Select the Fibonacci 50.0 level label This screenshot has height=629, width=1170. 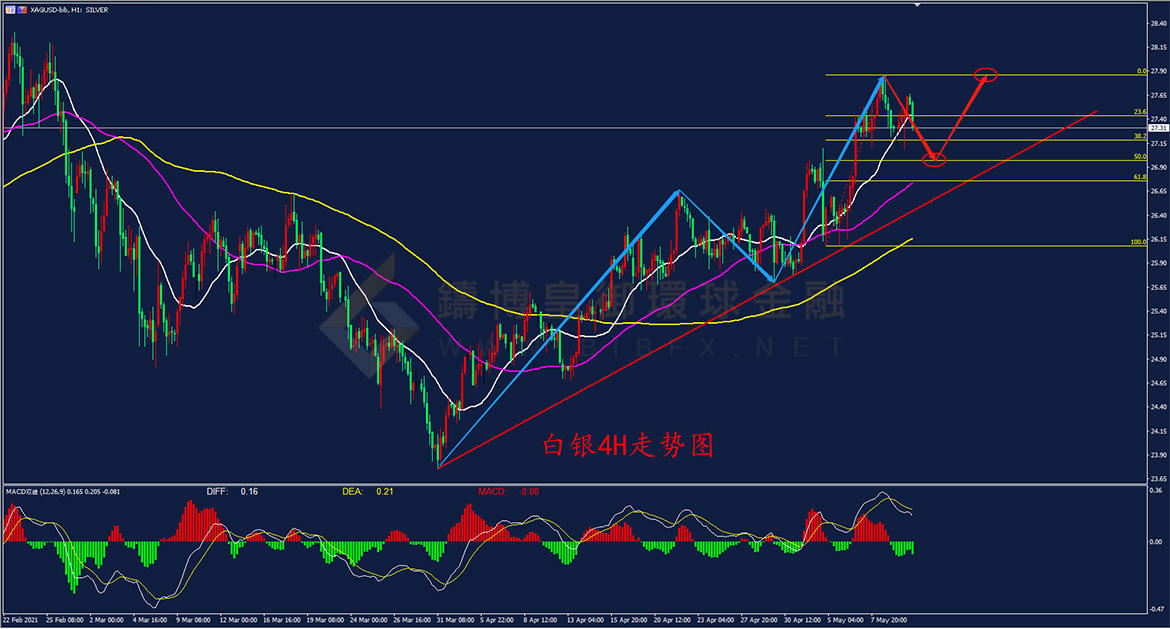(x=1139, y=157)
